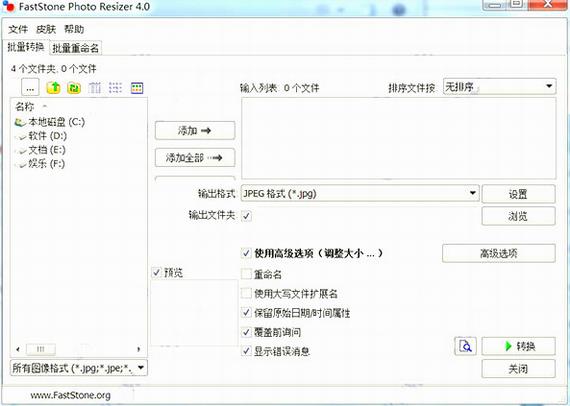
Task: Open the 排序文件按 sort dropdown
Action: click(x=499, y=87)
